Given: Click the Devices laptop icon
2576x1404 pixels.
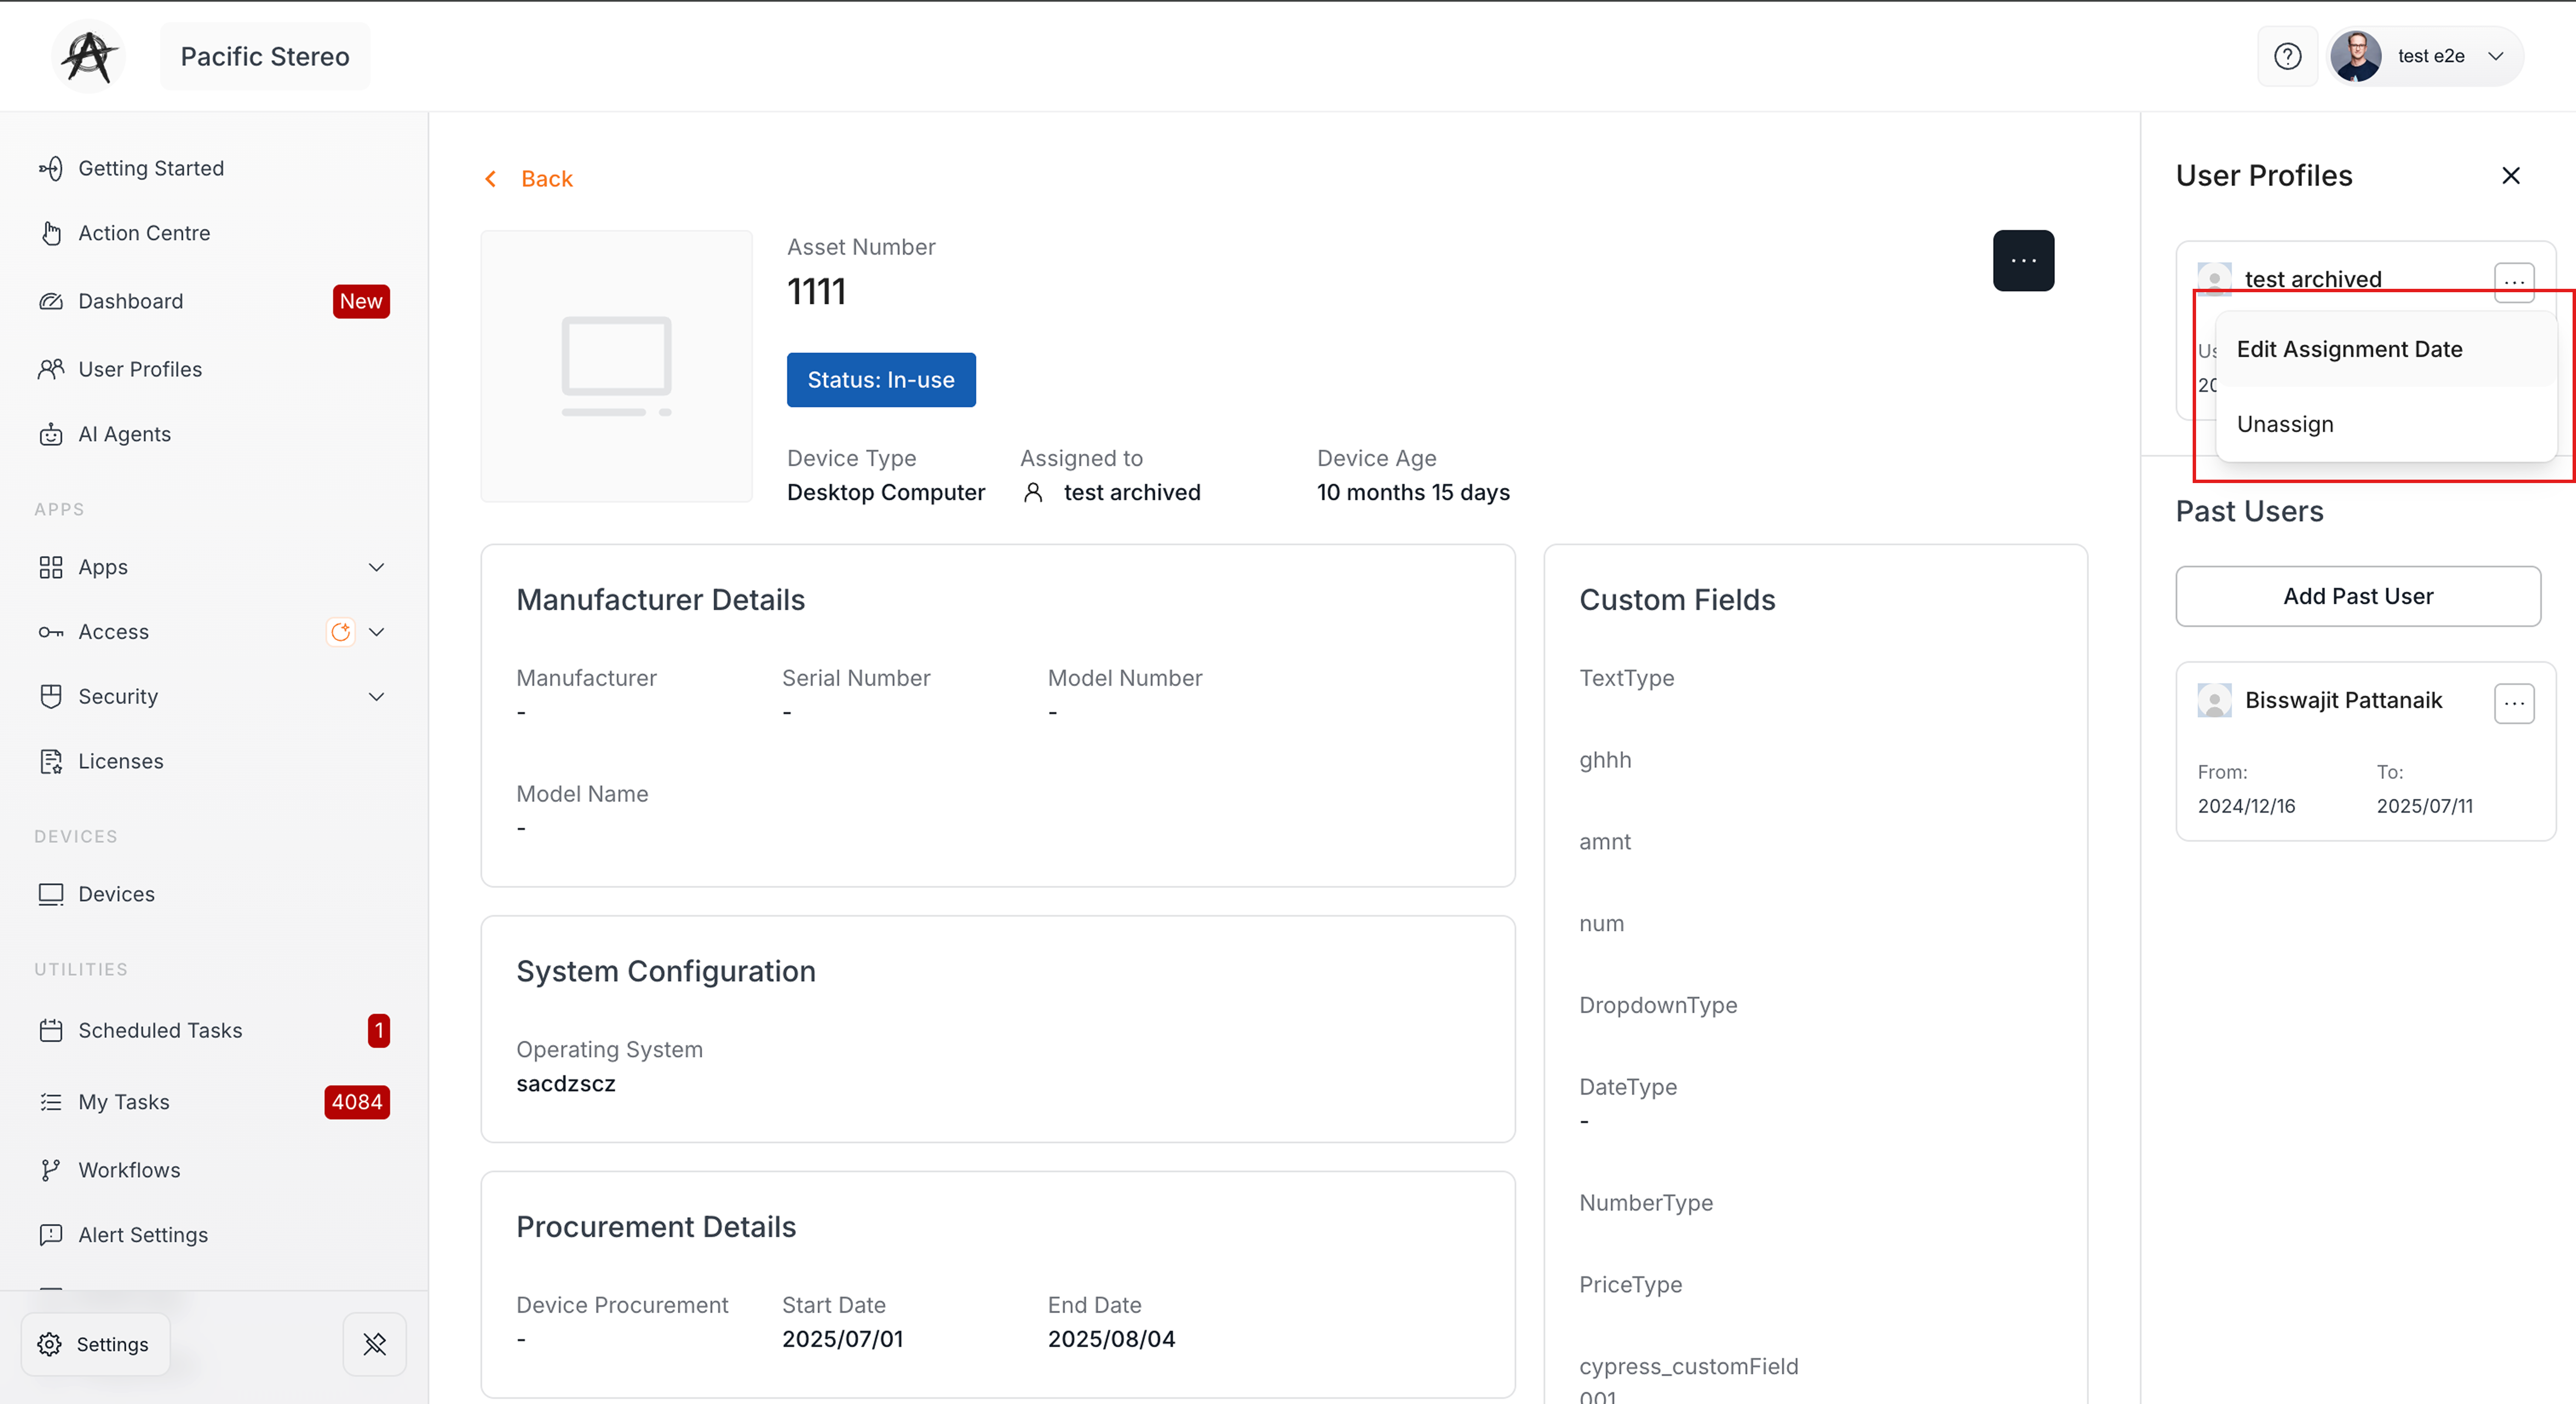Looking at the screenshot, I should tap(51, 894).
